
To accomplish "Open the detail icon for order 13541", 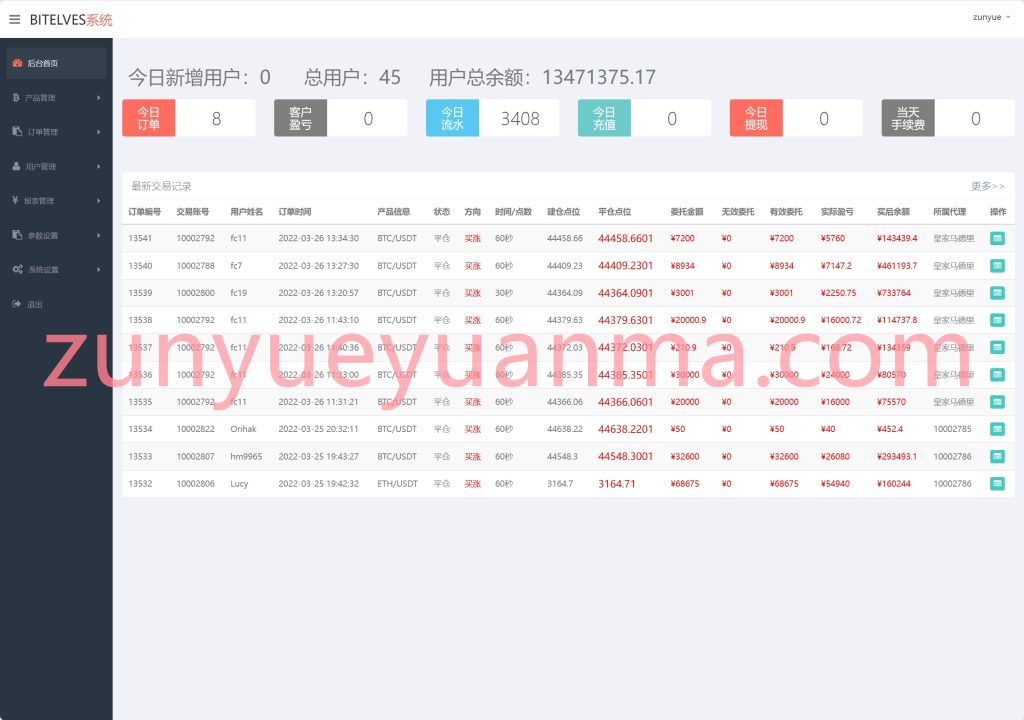I will point(997,238).
